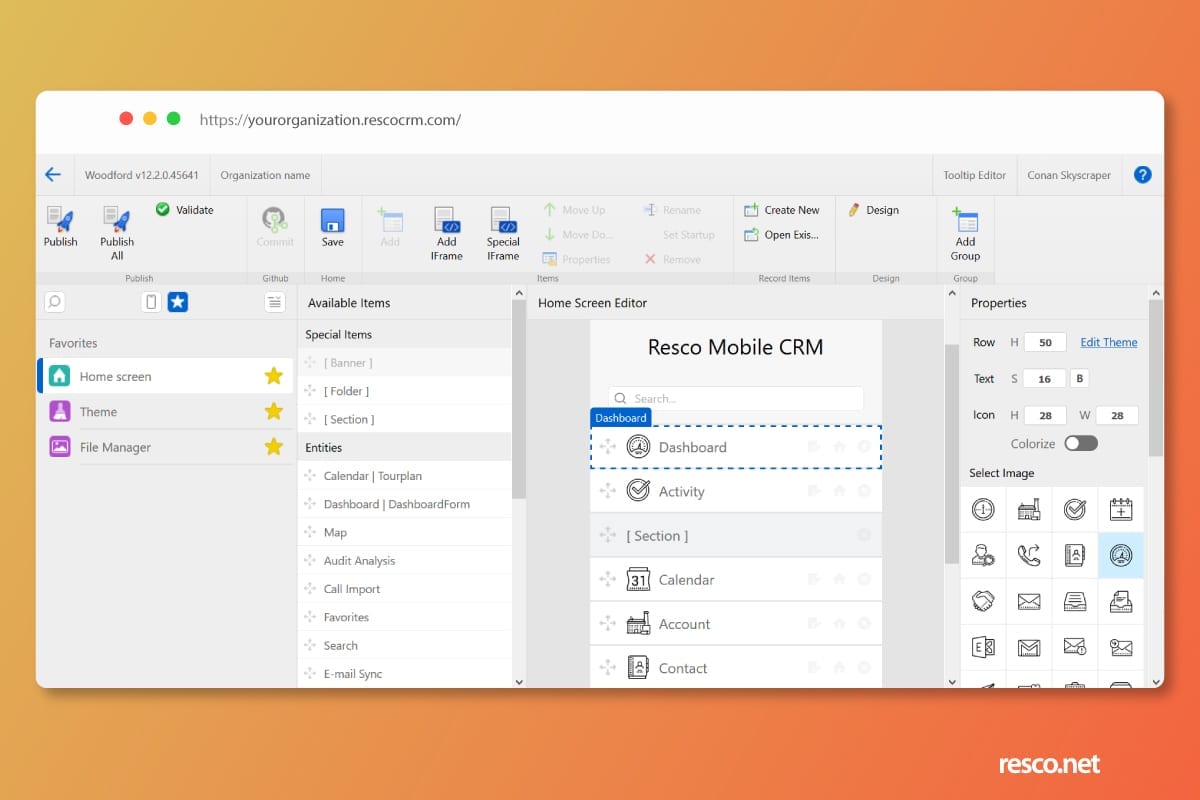Open File Manager in Favorites
Screen dimensions: 1200x800
165,447
